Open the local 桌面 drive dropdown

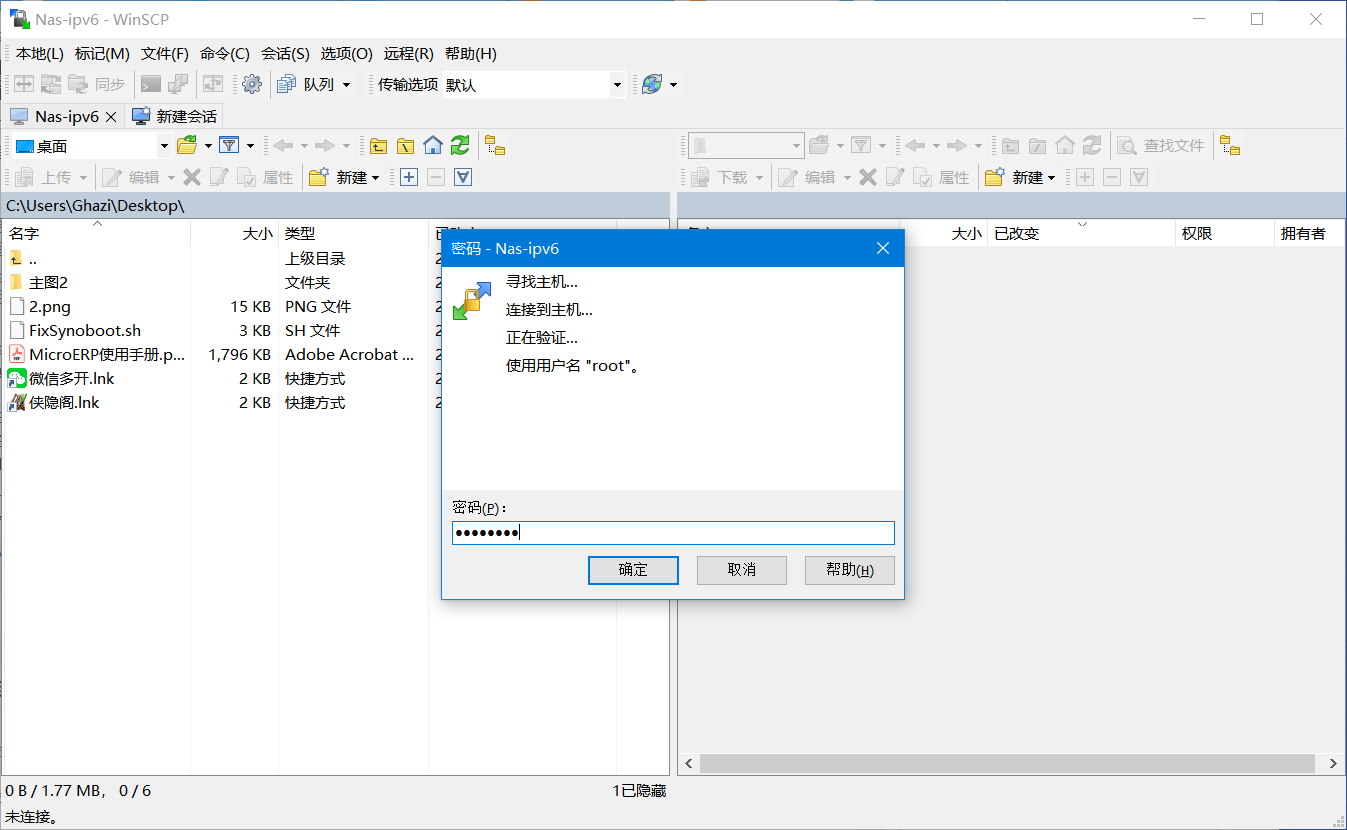click(x=165, y=146)
